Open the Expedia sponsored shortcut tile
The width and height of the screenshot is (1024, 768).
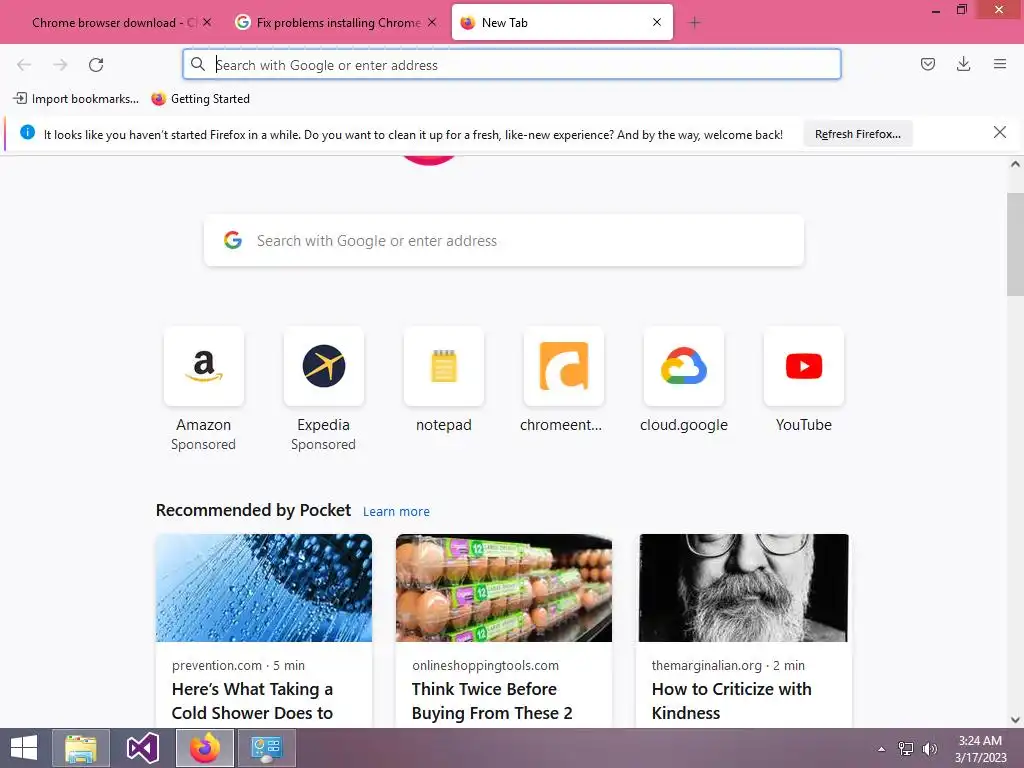[323, 366]
